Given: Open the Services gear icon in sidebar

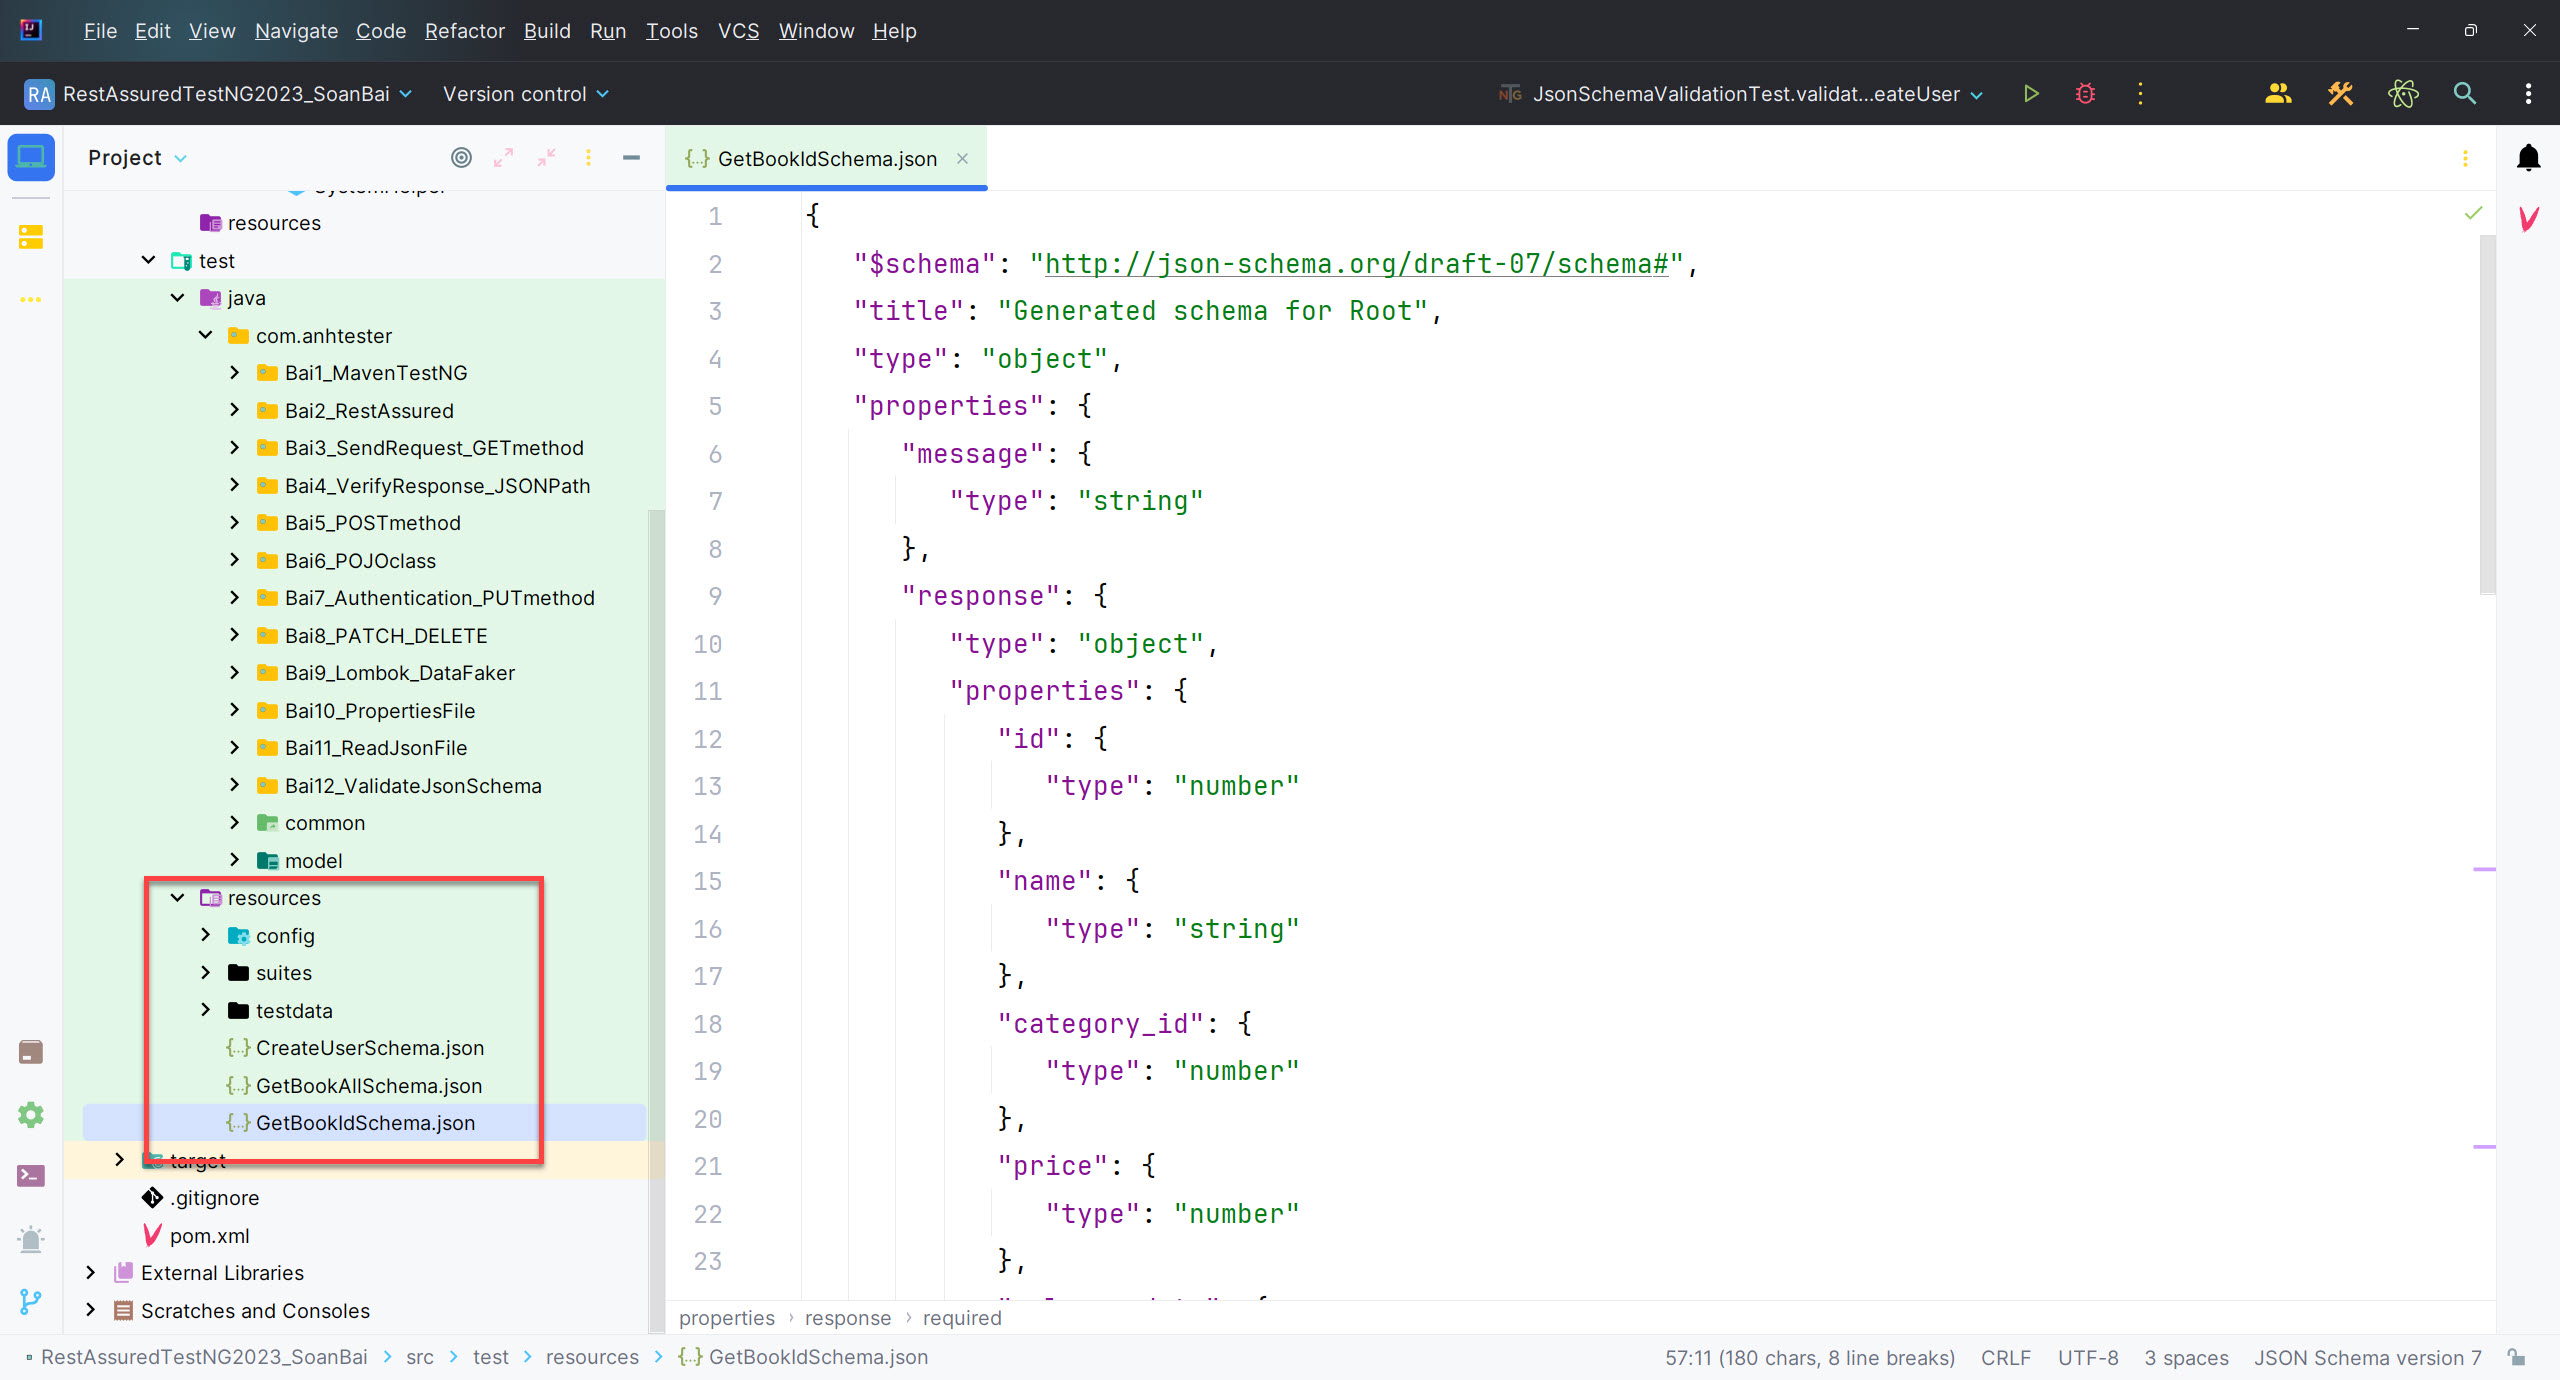Looking at the screenshot, I should click(31, 1114).
